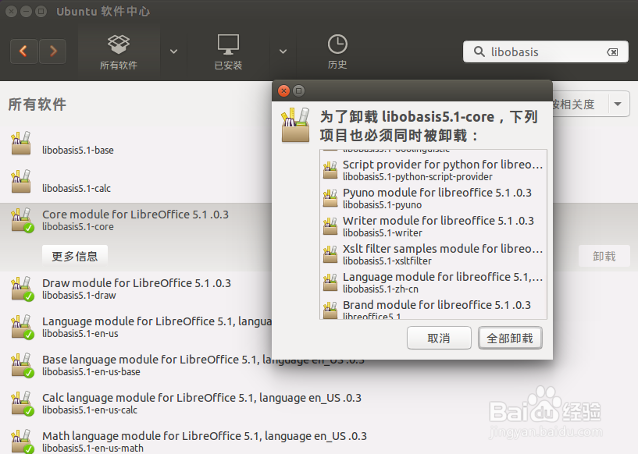Open the sort order dropdown arrow
Screen dimensions: 638x454
618,104
